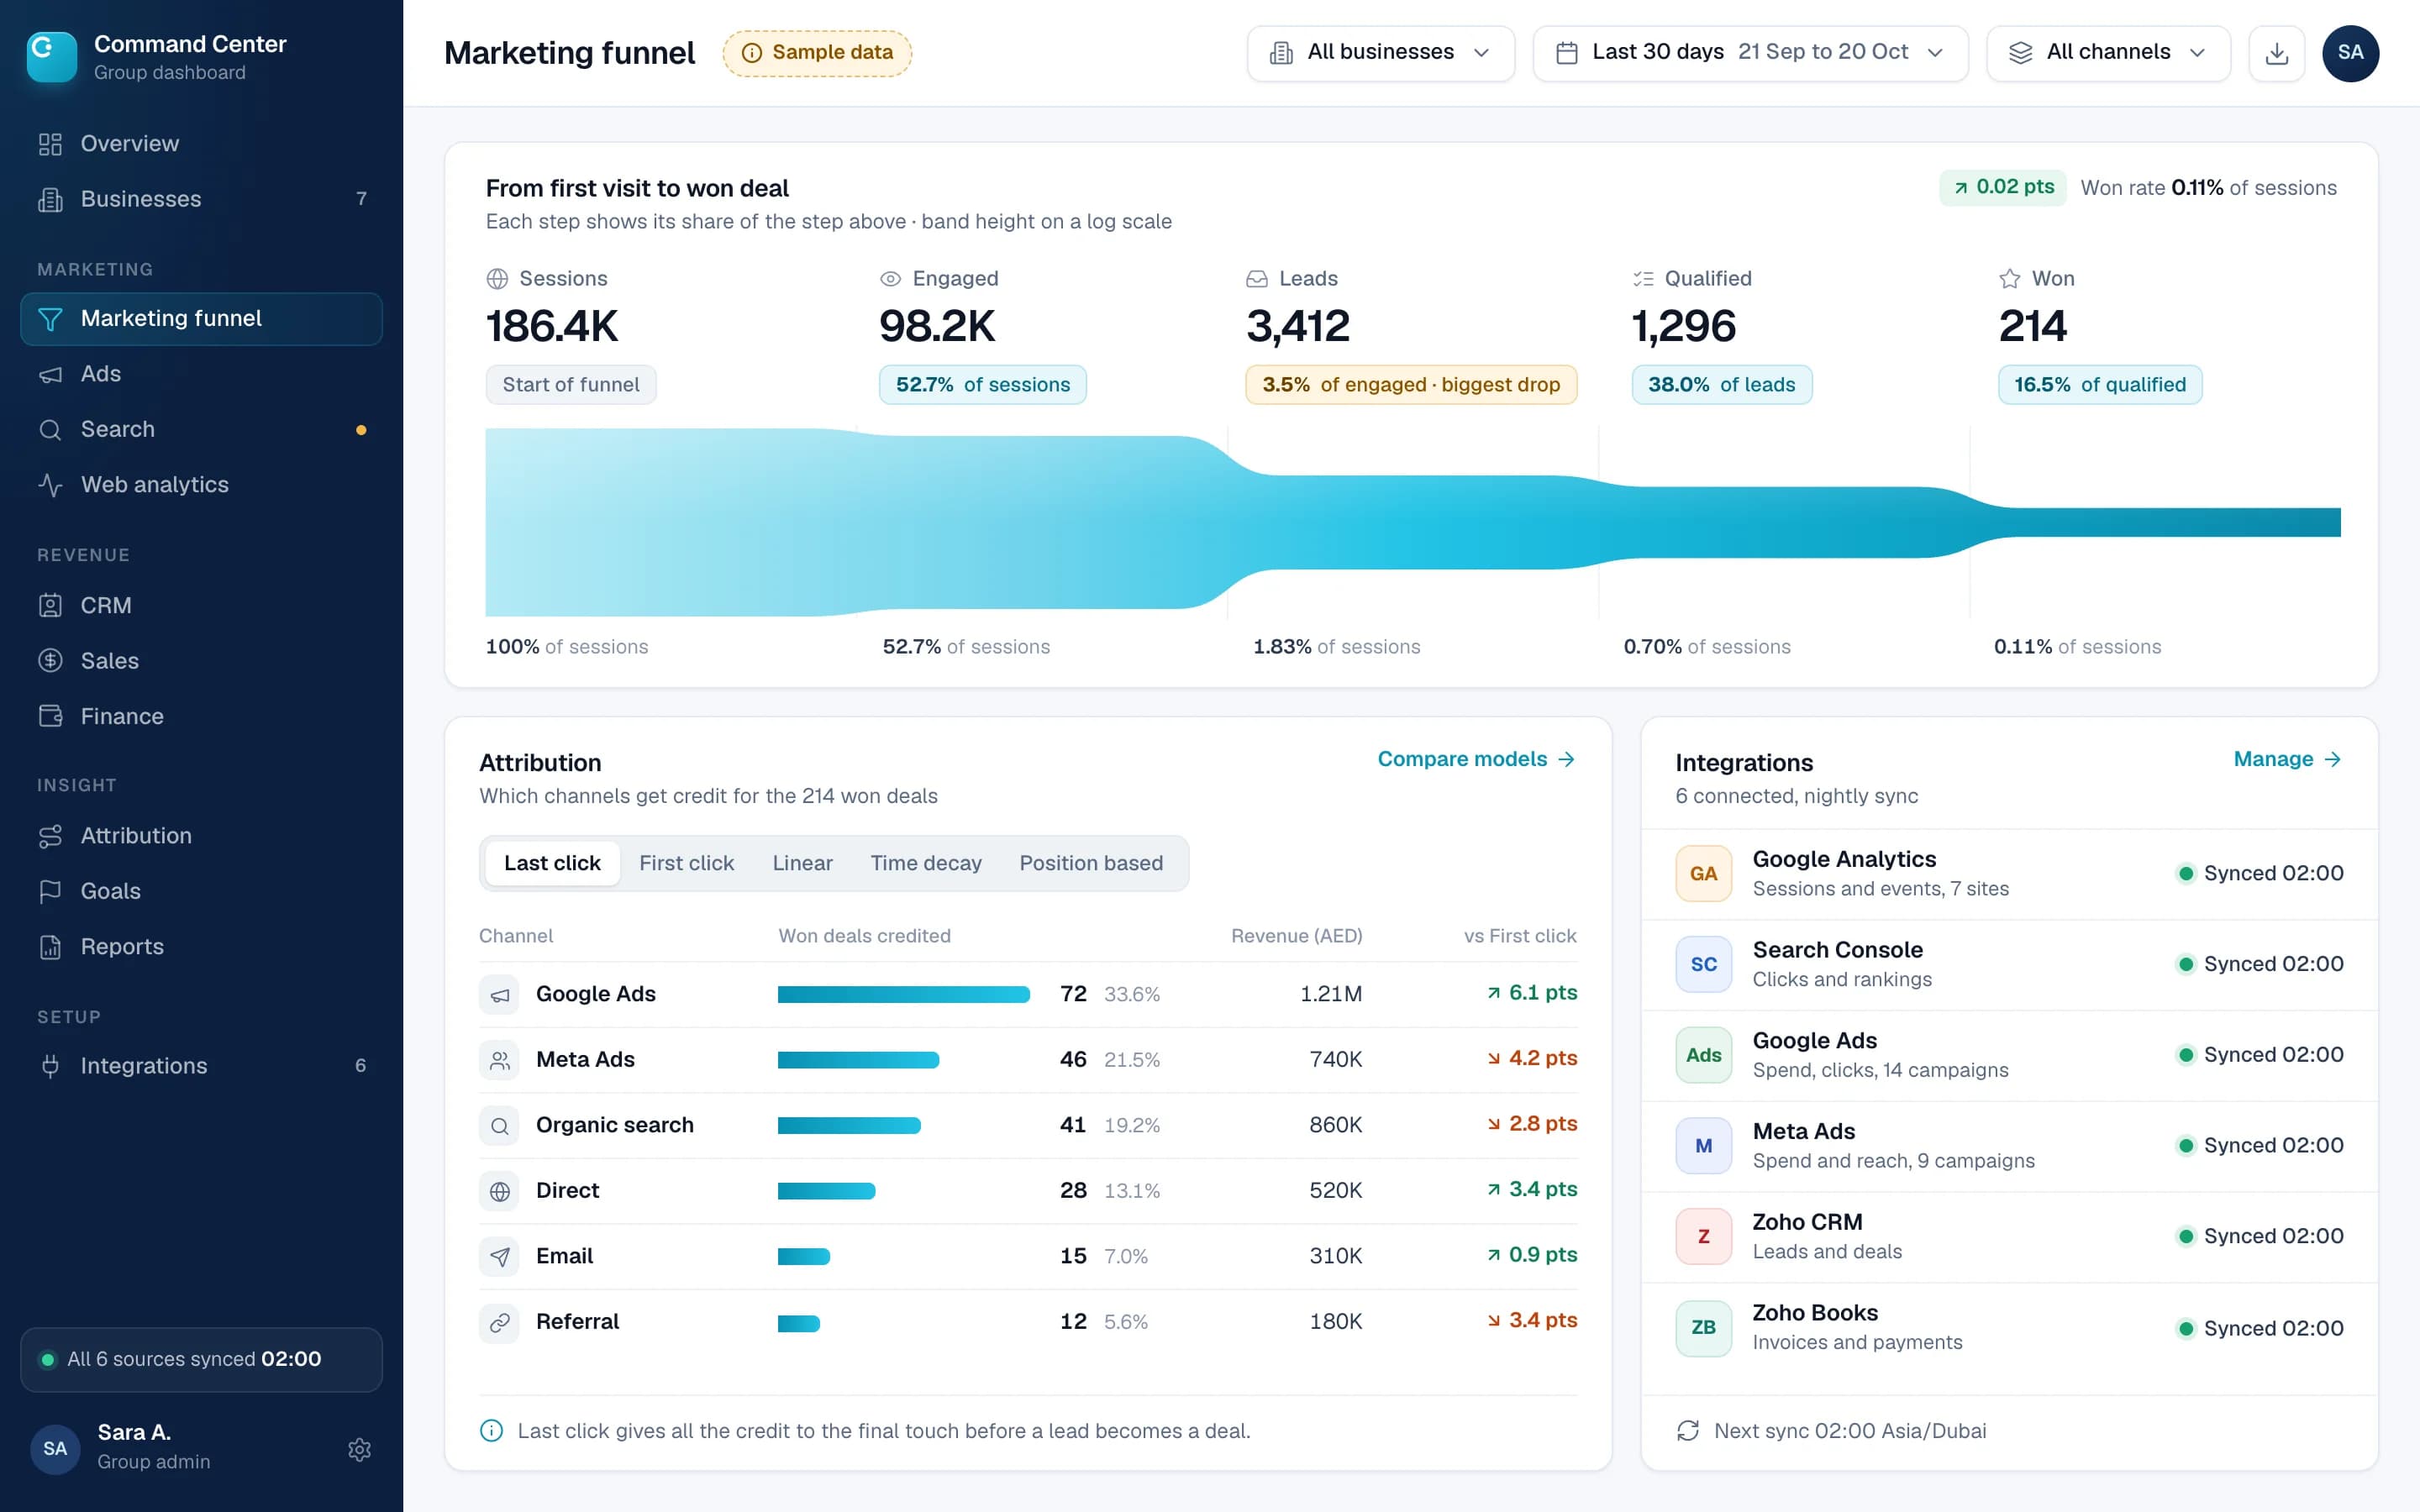Choose Position based attribution
2420x1512 pixels.
click(1091, 863)
